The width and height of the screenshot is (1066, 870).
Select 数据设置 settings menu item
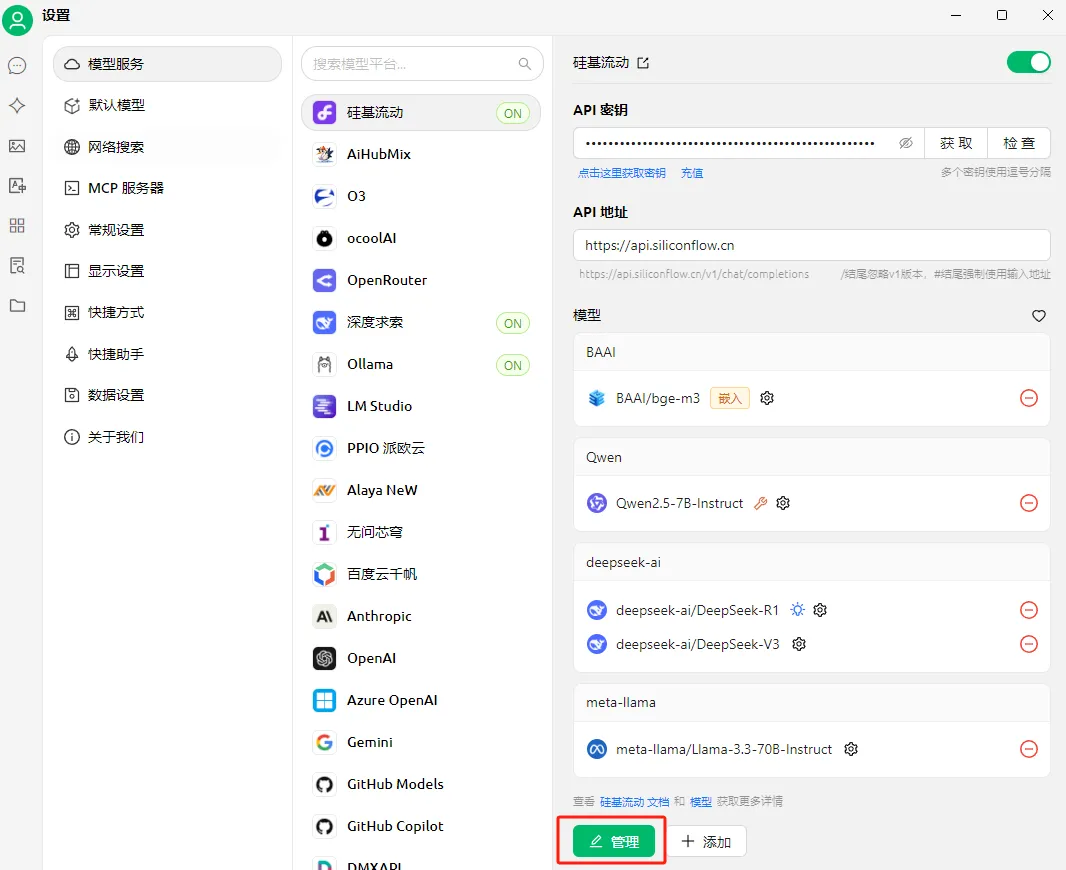coord(167,395)
